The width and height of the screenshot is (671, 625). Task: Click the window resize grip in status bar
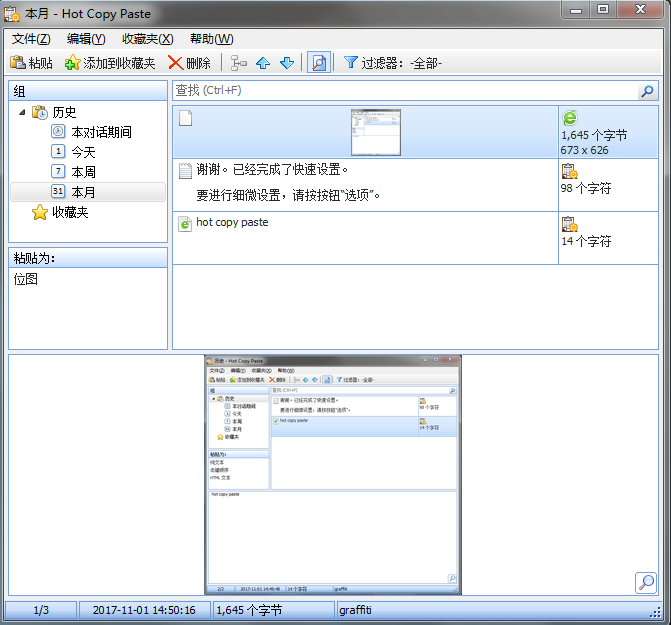pyautogui.click(x=656, y=613)
